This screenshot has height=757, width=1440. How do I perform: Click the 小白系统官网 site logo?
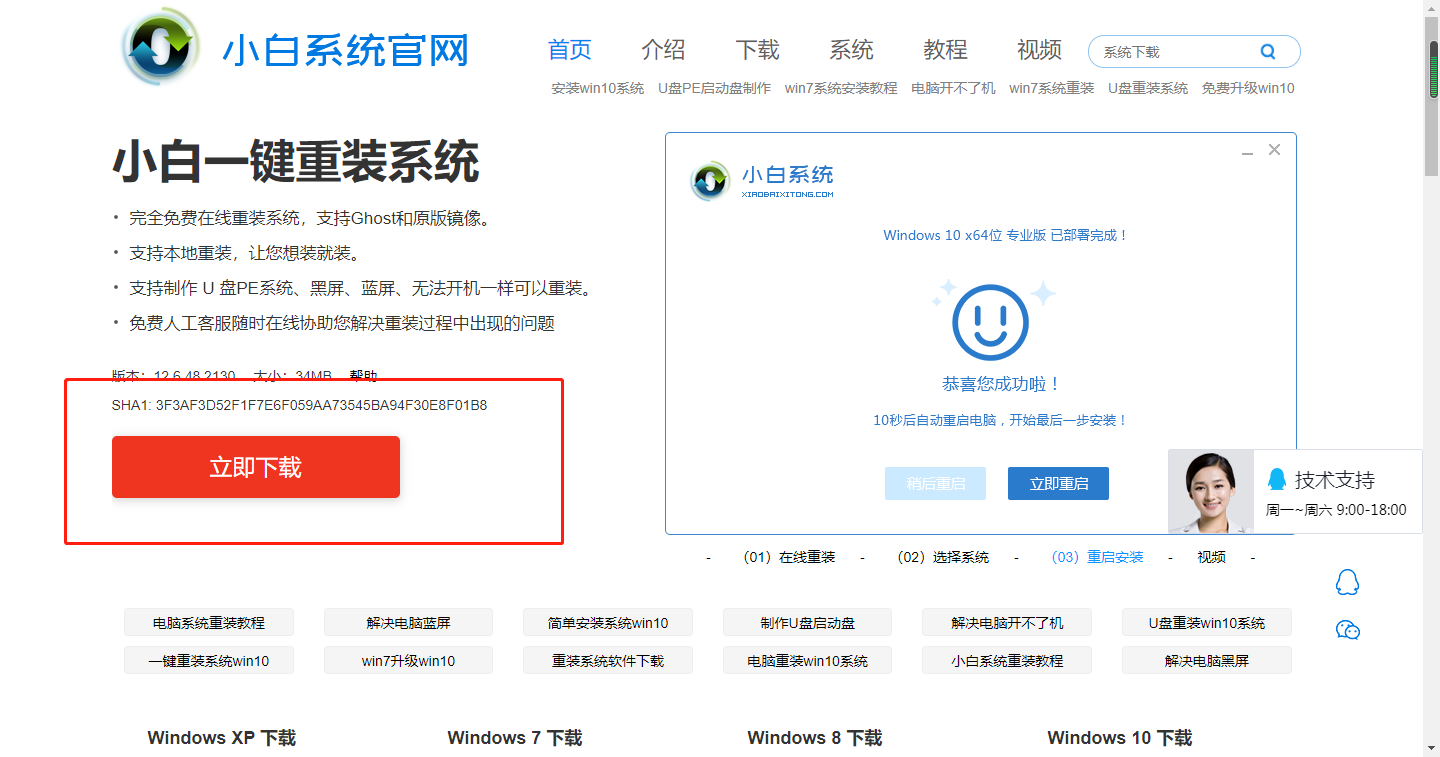point(295,47)
